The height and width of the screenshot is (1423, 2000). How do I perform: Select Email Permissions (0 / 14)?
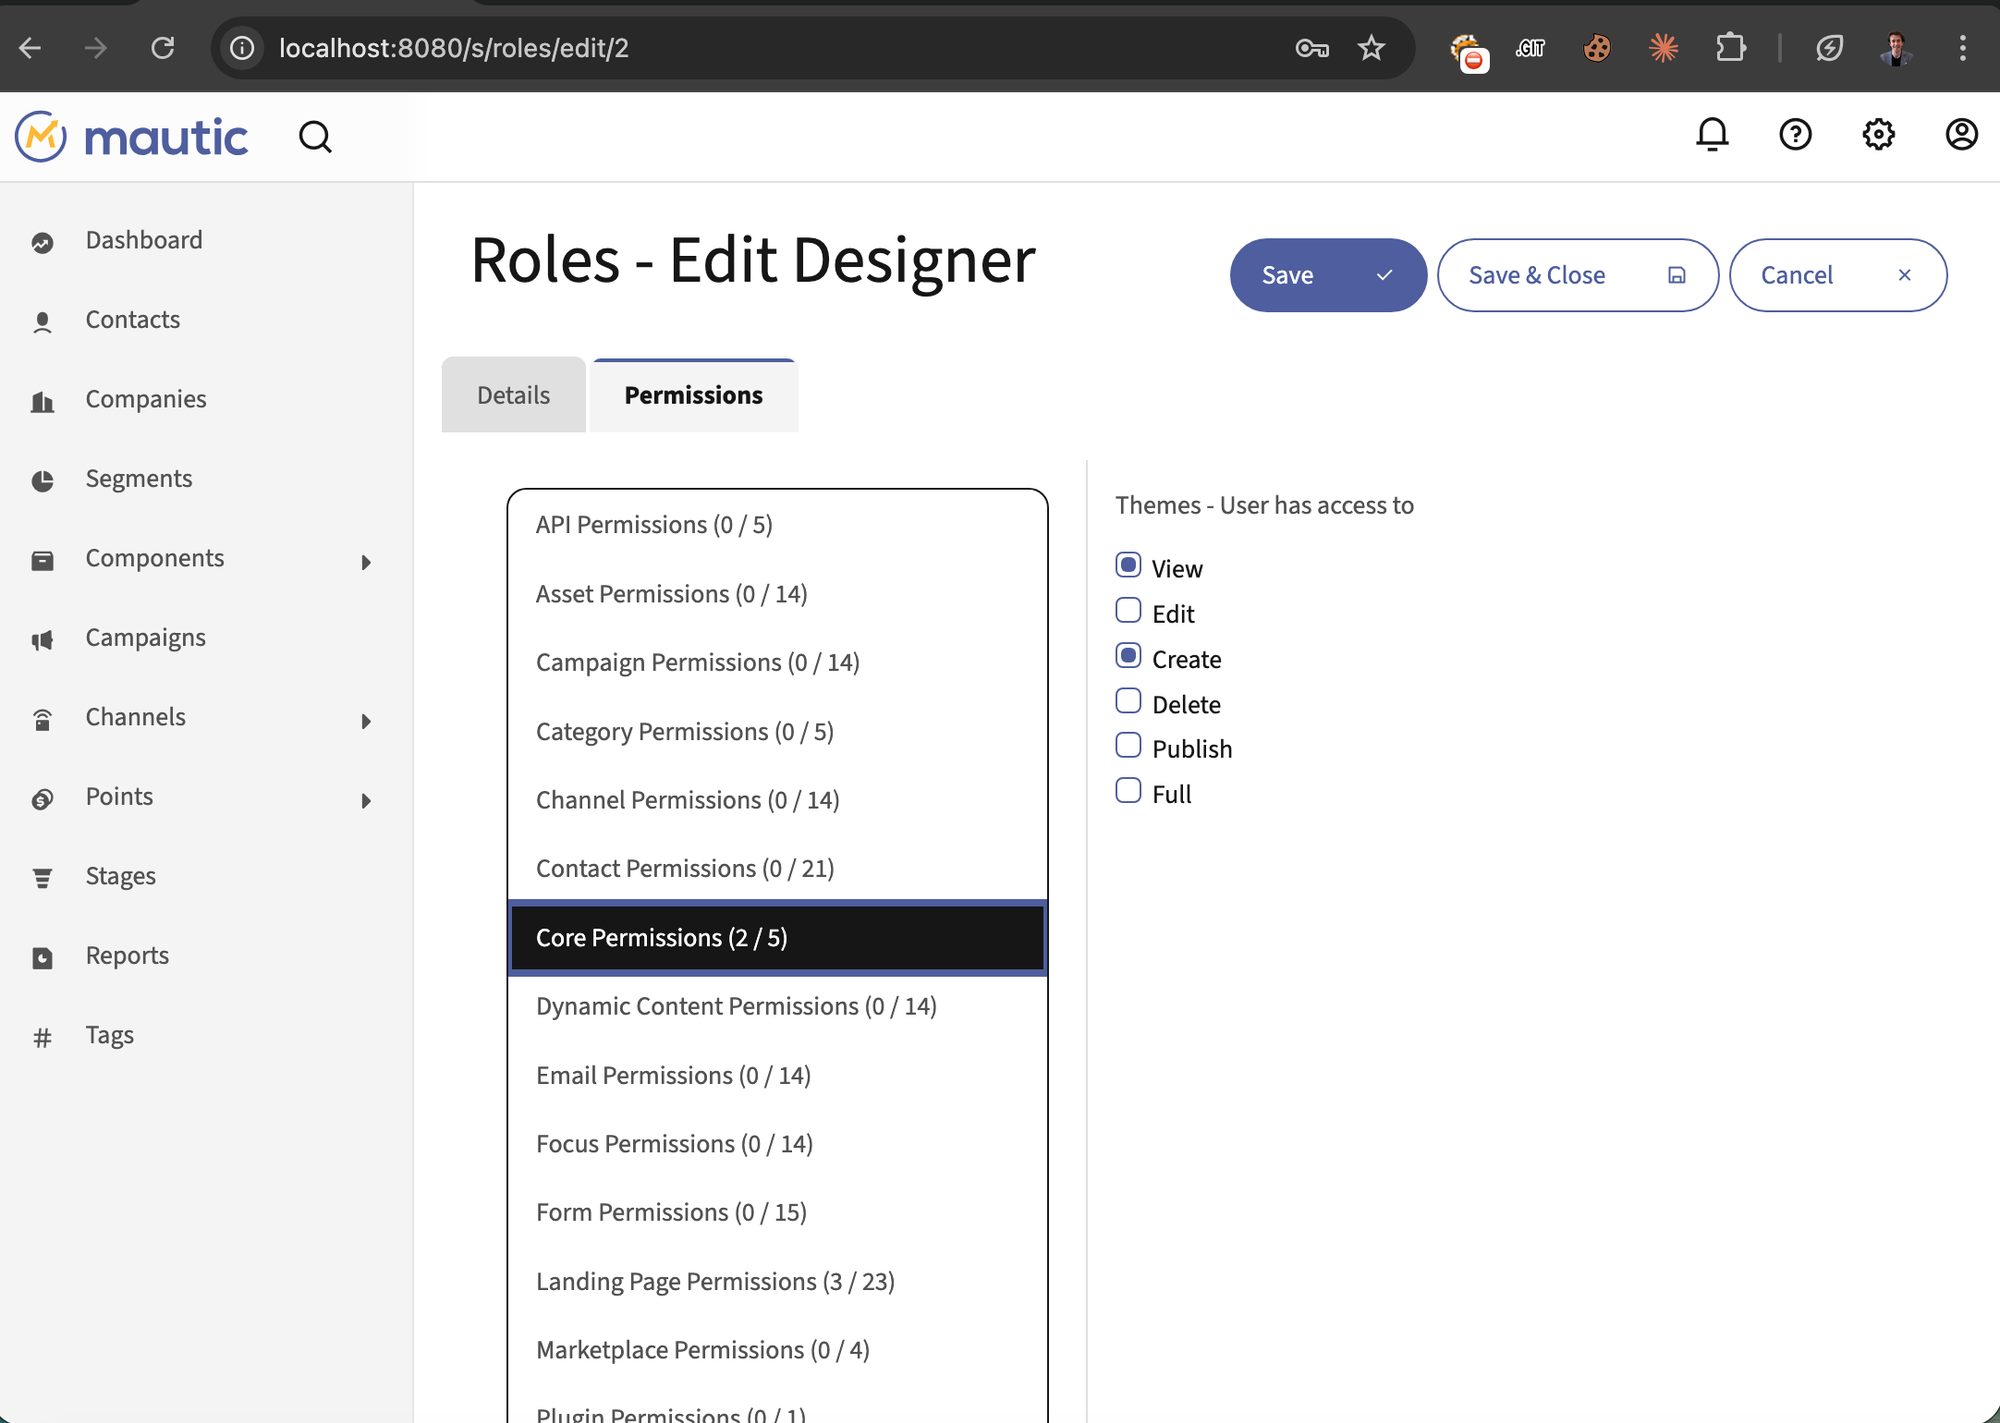[777, 1076]
